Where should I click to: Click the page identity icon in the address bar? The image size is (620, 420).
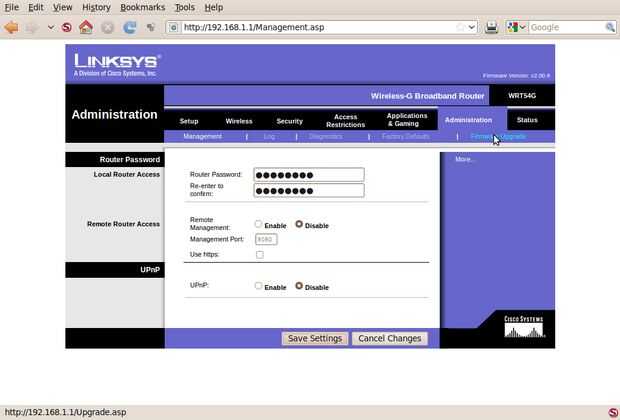click(x=174, y=27)
